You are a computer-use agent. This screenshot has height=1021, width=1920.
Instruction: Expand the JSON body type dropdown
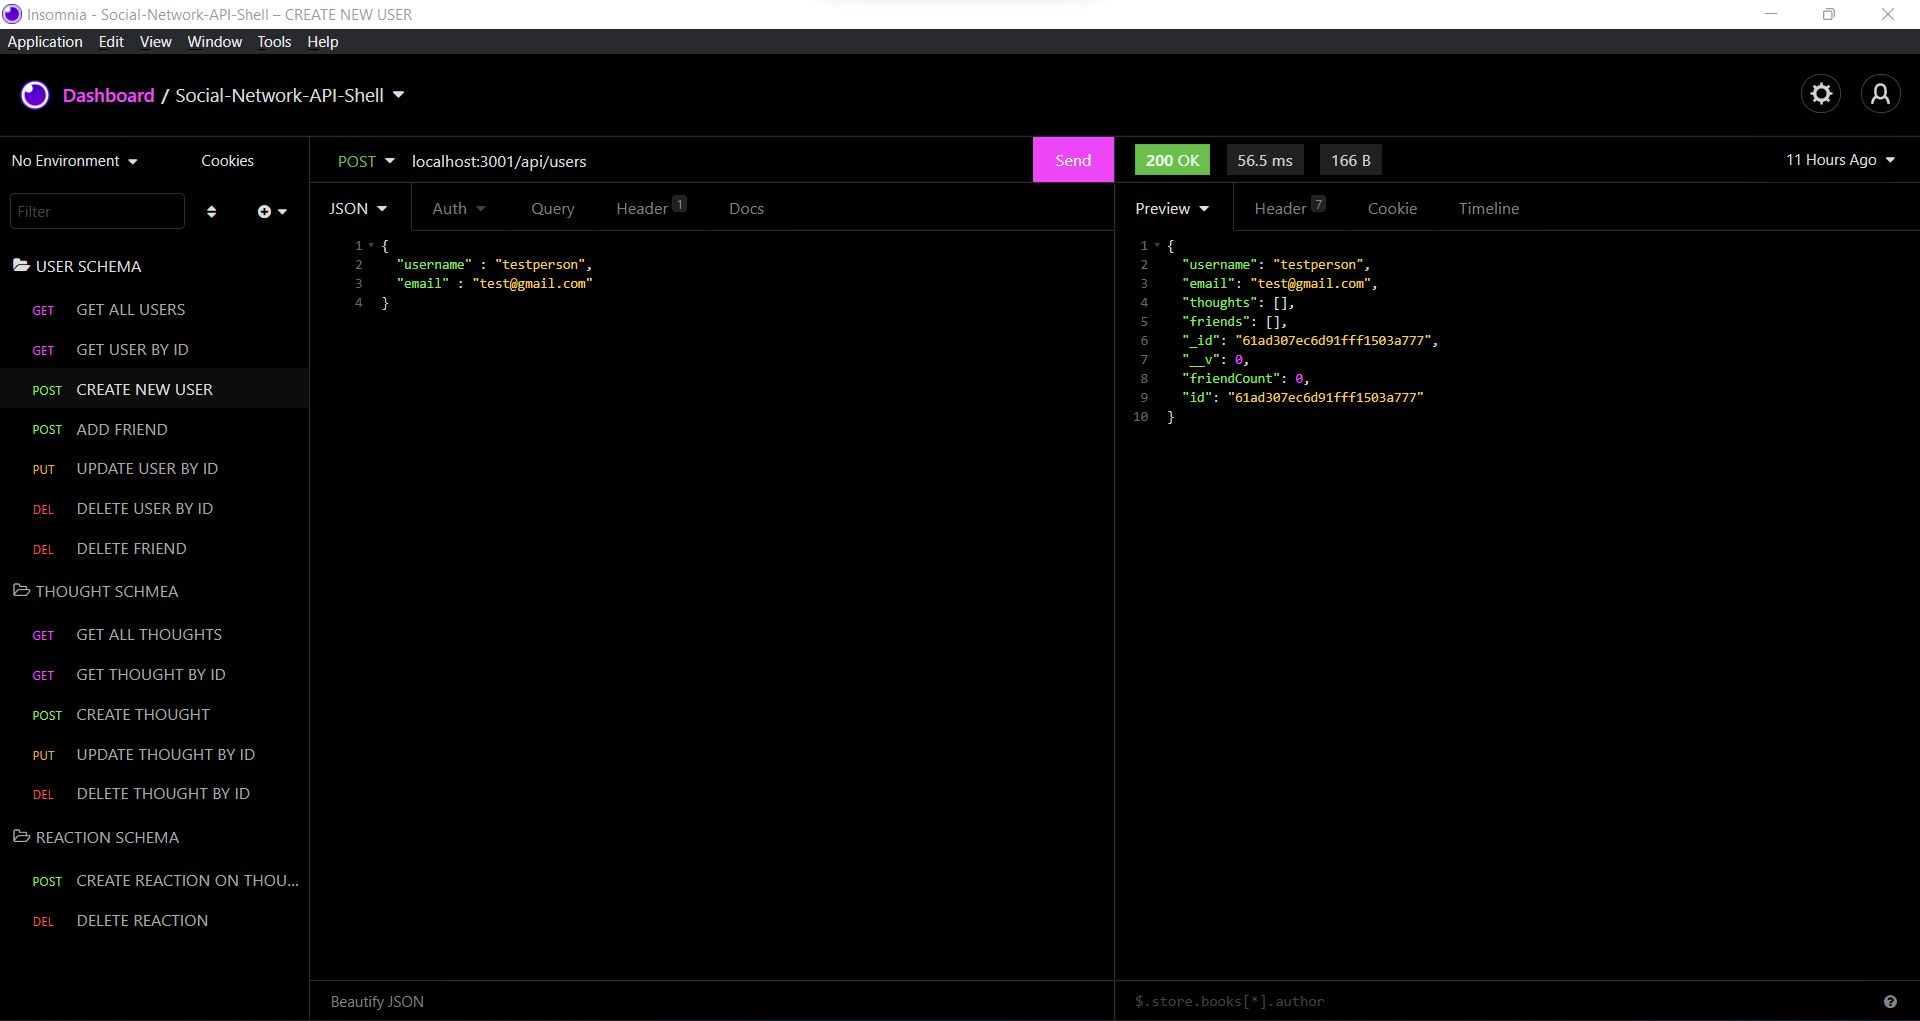click(358, 208)
